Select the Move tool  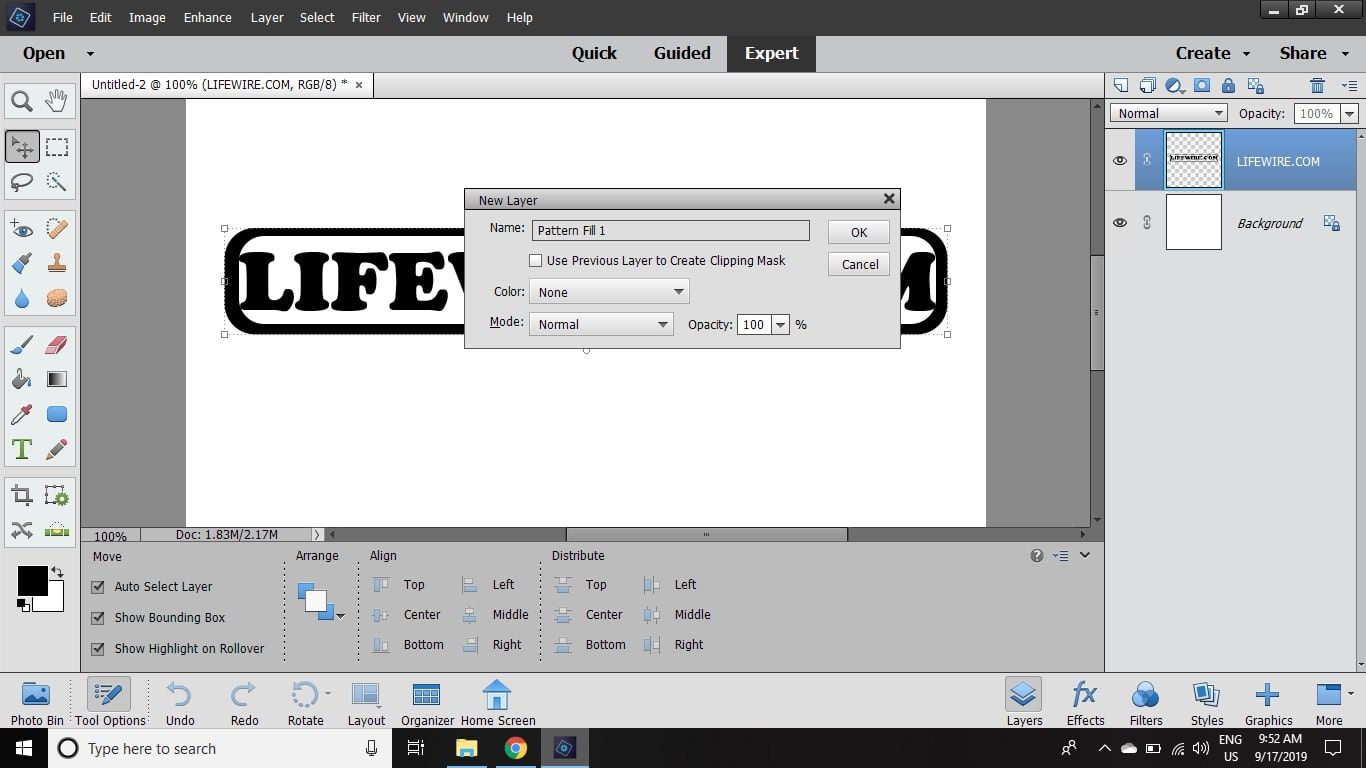22,147
